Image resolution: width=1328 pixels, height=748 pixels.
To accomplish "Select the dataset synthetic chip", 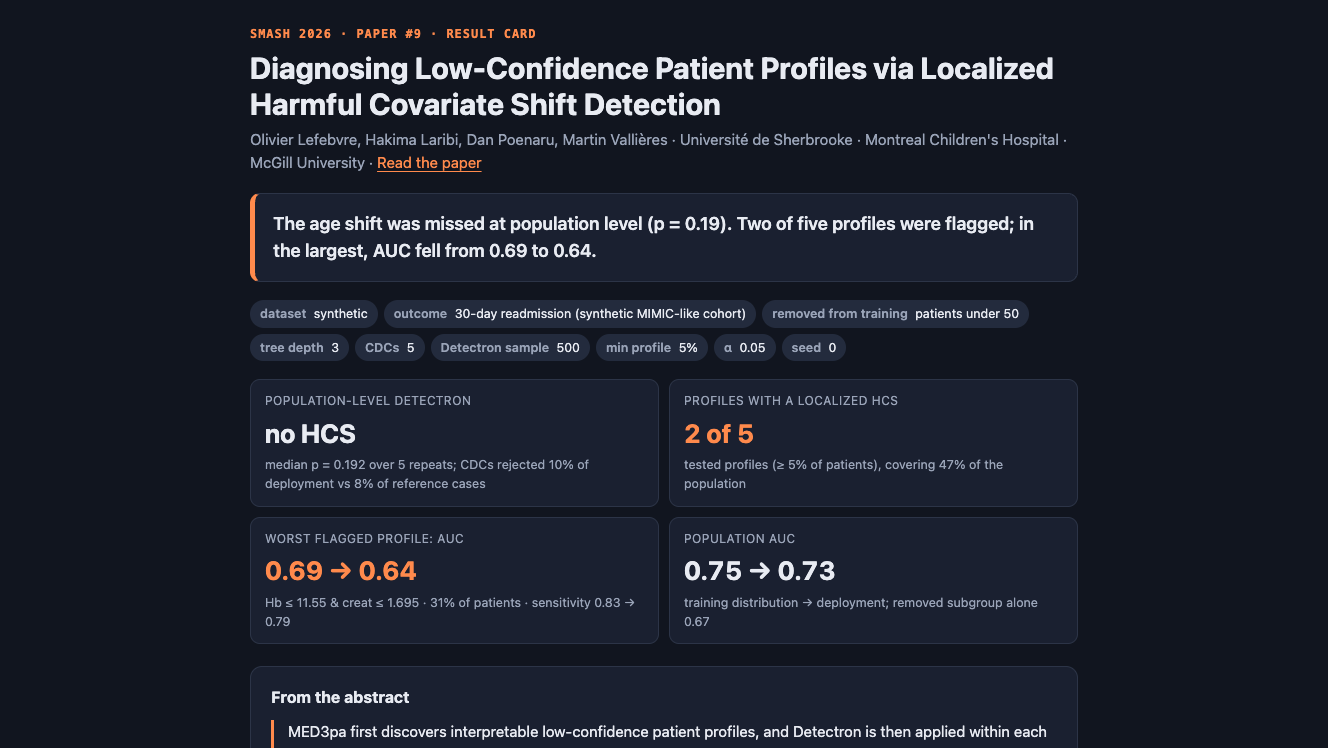I will coord(314,314).
